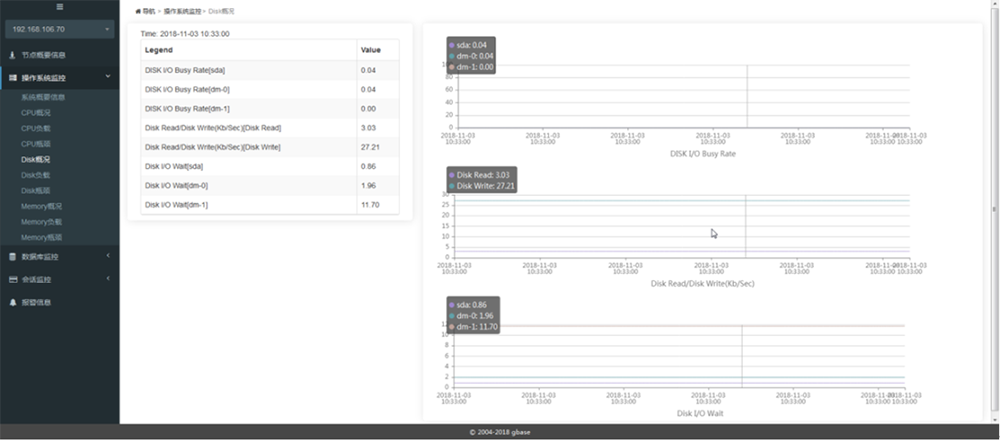Click the Disk Write: 27.21 tooltip entry

click(x=482, y=186)
